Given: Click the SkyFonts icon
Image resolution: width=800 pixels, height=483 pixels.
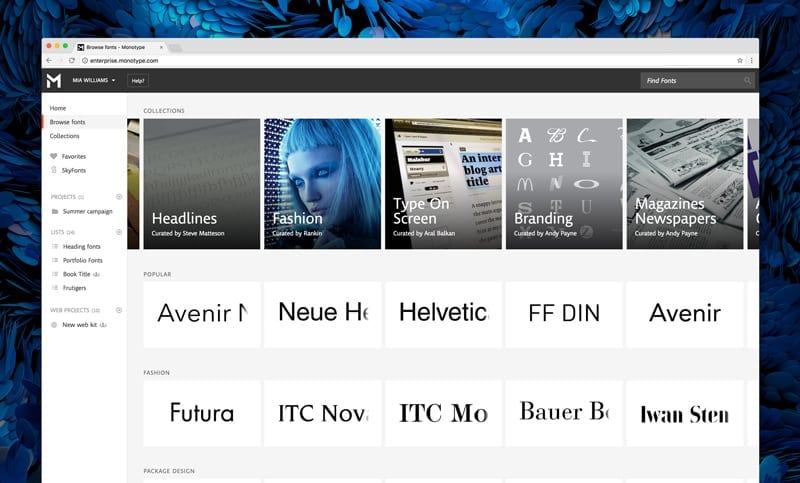Looking at the screenshot, I should coord(54,170).
